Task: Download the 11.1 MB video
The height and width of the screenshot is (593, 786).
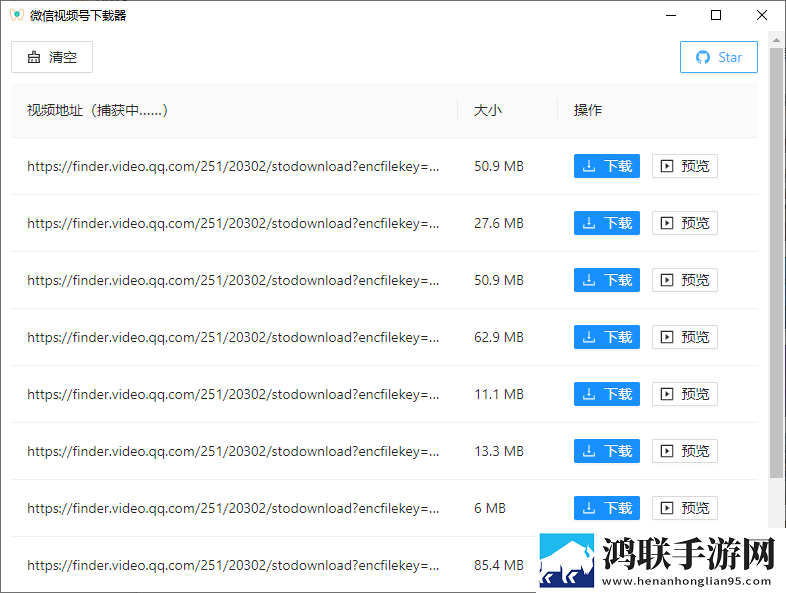Action: point(607,394)
